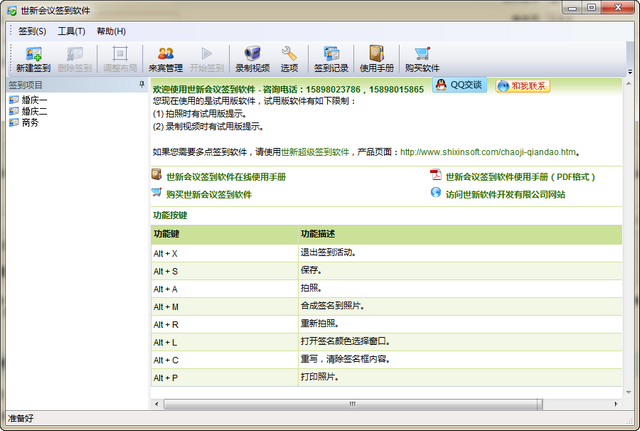Click the vertical scrollbar down arrow
This screenshot has width=640, height=431.
point(629,392)
